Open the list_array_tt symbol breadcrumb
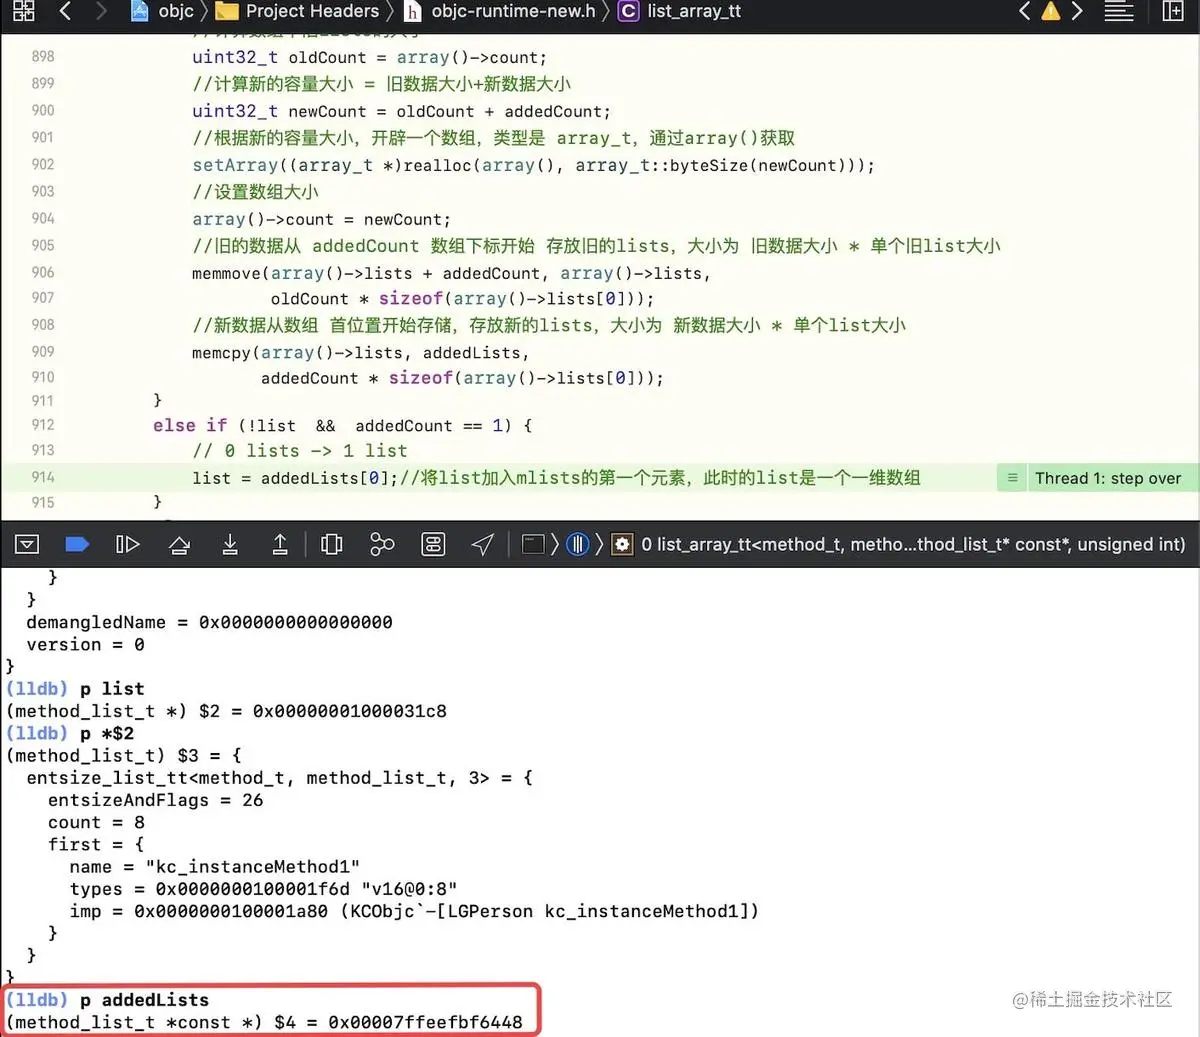 pyautogui.click(x=680, y=11)
